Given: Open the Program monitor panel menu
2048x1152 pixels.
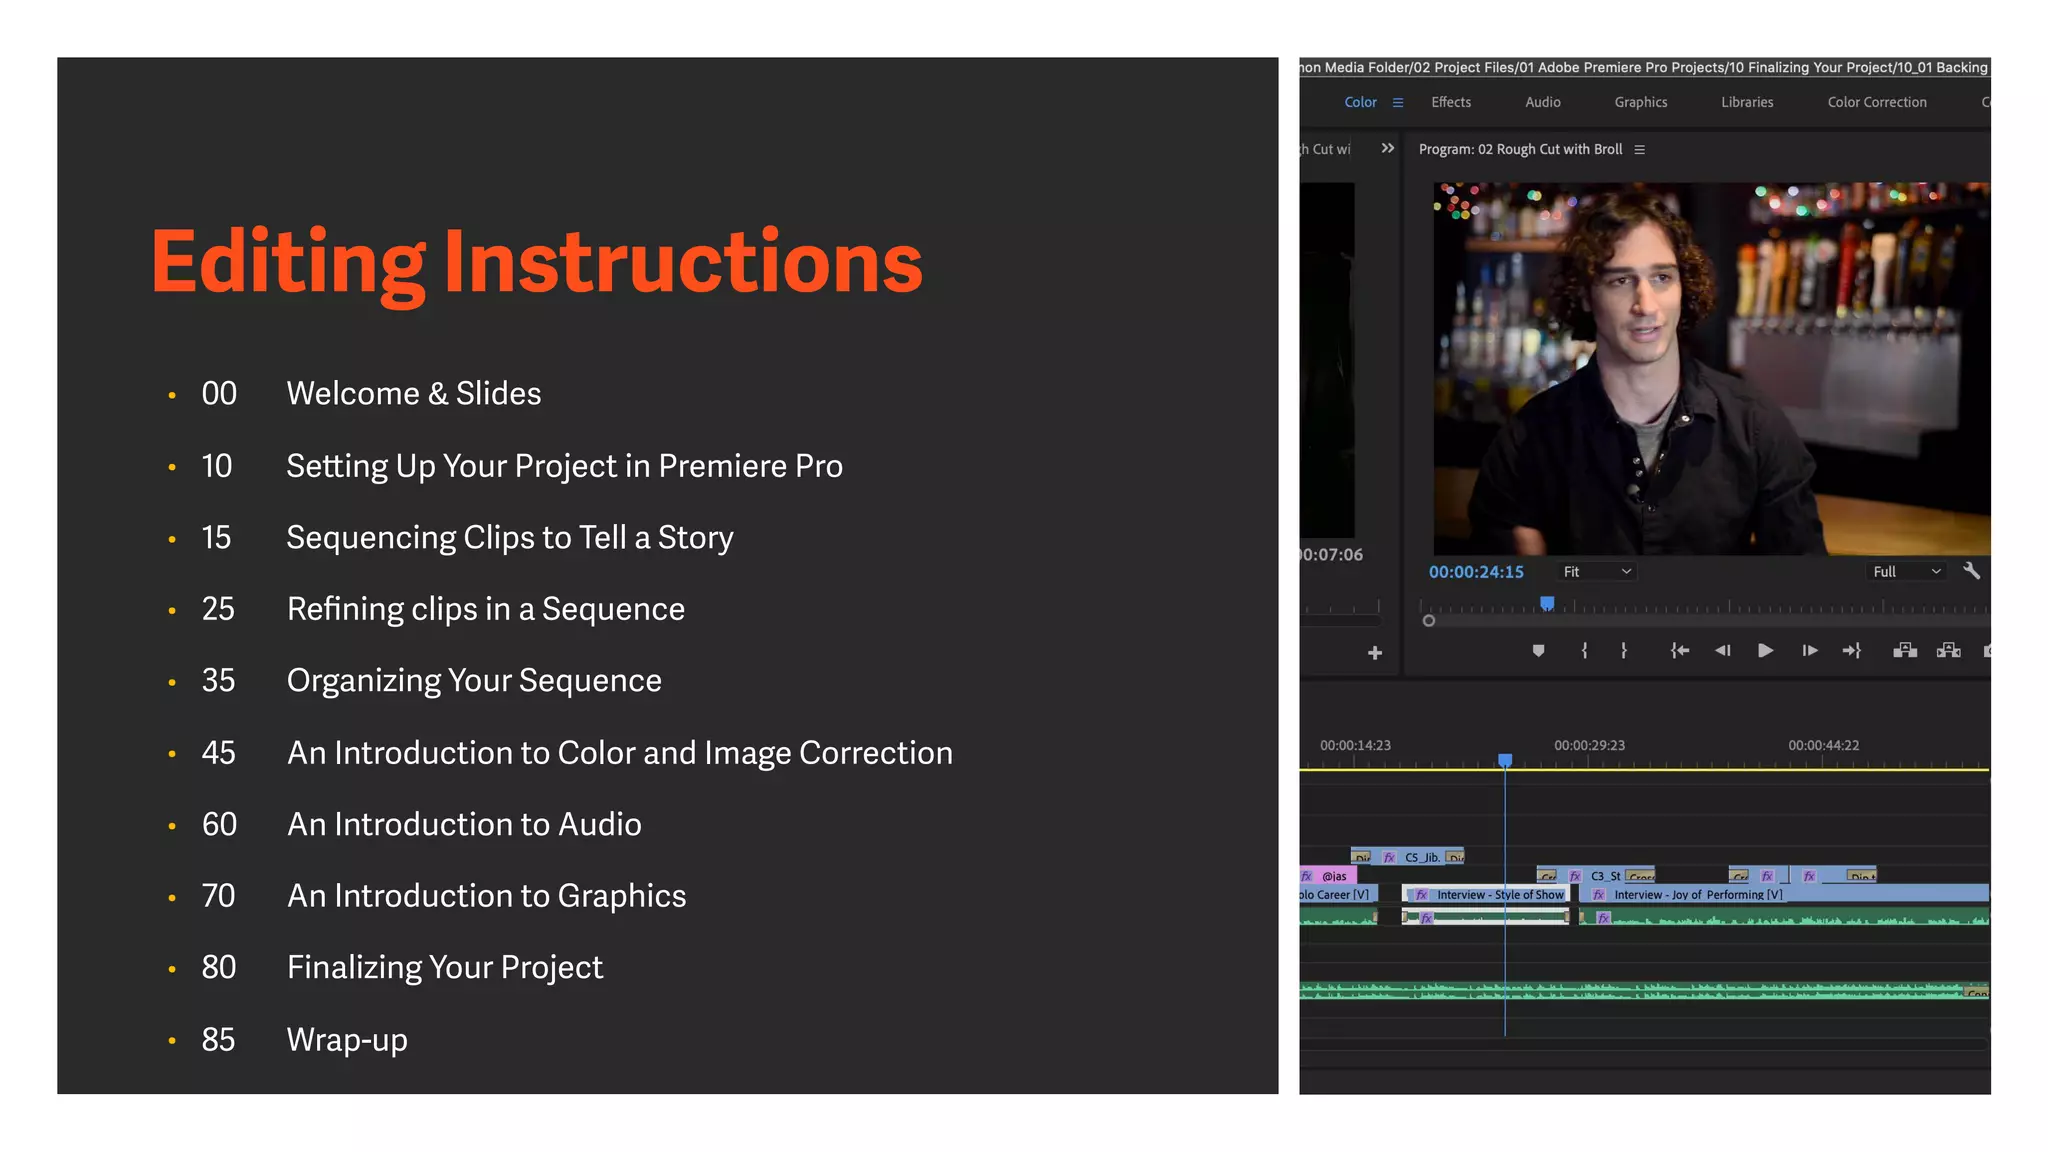Looking at the screenshot, I should pyautogui.click(x=1640, y=150).
